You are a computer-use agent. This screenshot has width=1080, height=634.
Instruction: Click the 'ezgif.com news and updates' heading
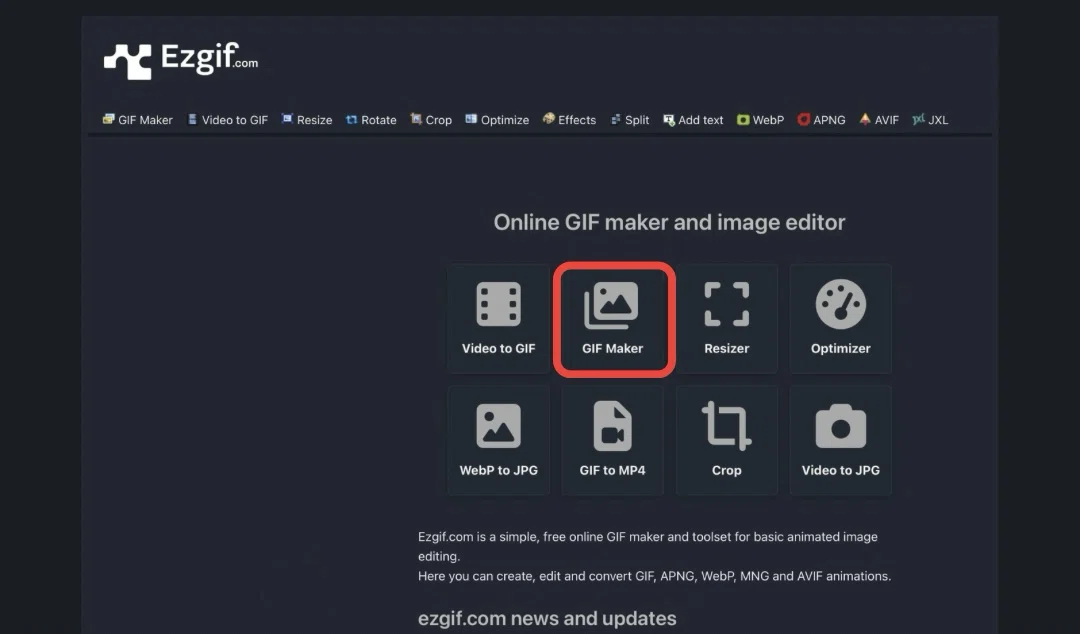547,618
